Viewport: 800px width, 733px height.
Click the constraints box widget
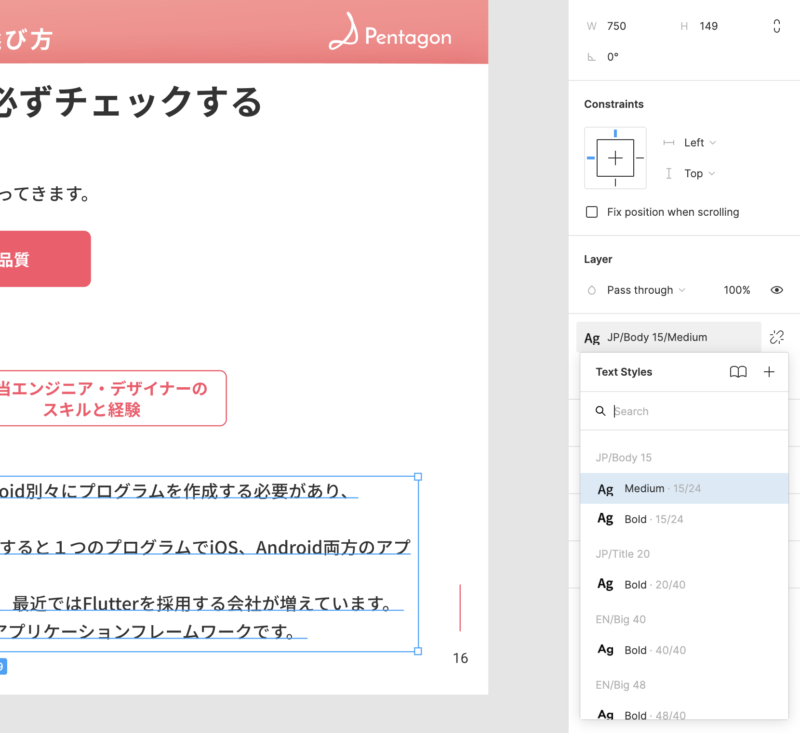click(x=615, y=158)
